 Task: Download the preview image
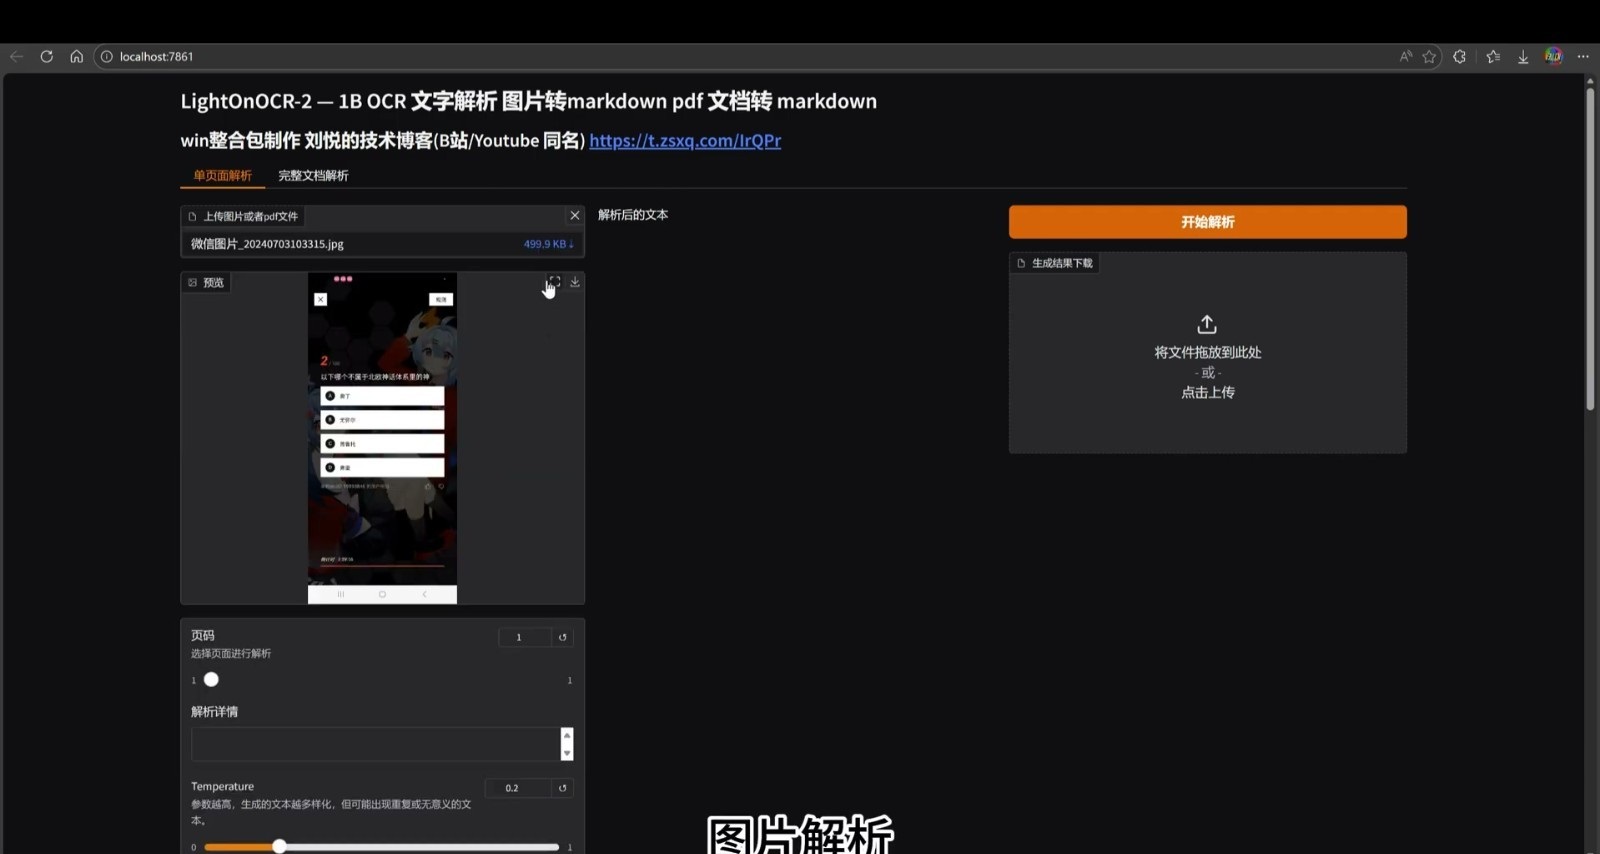tap(575, 282)
